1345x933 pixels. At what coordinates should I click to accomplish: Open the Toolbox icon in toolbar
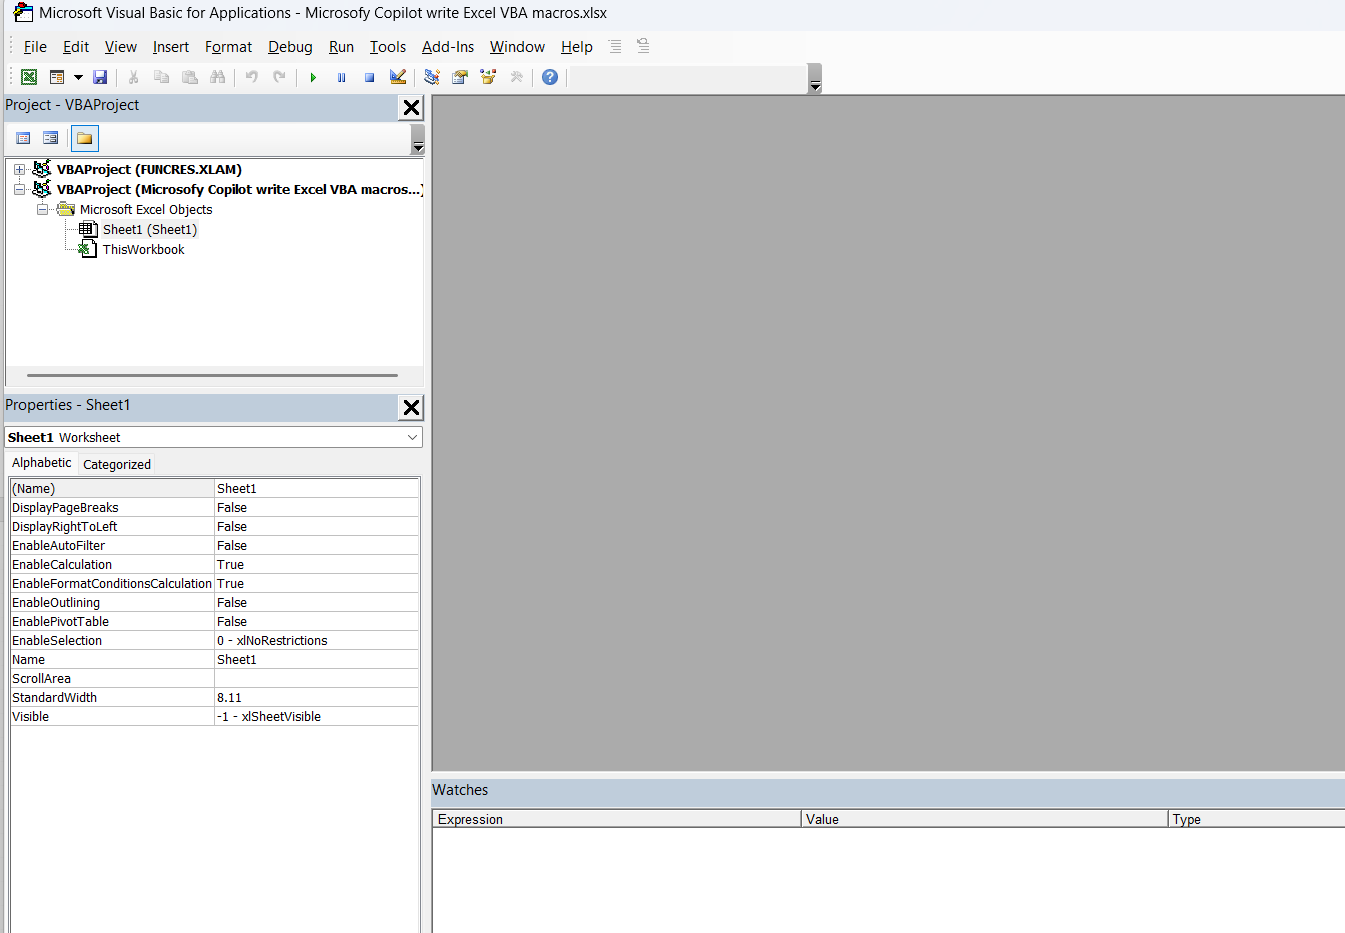pyautogui.click(x=517, y=77)
